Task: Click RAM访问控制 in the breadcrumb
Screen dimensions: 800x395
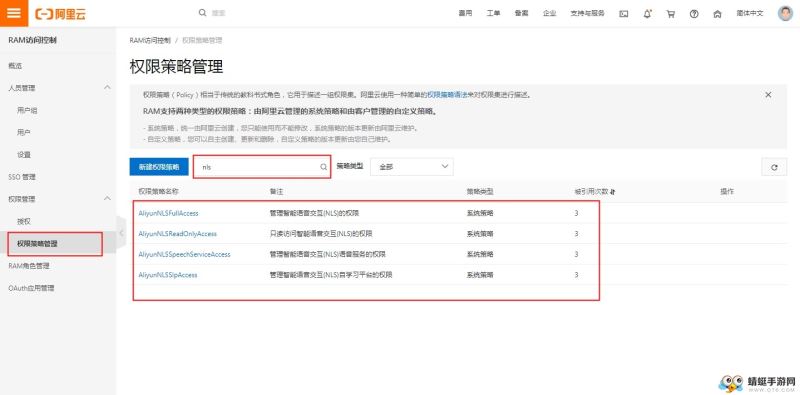Action: 150,40
